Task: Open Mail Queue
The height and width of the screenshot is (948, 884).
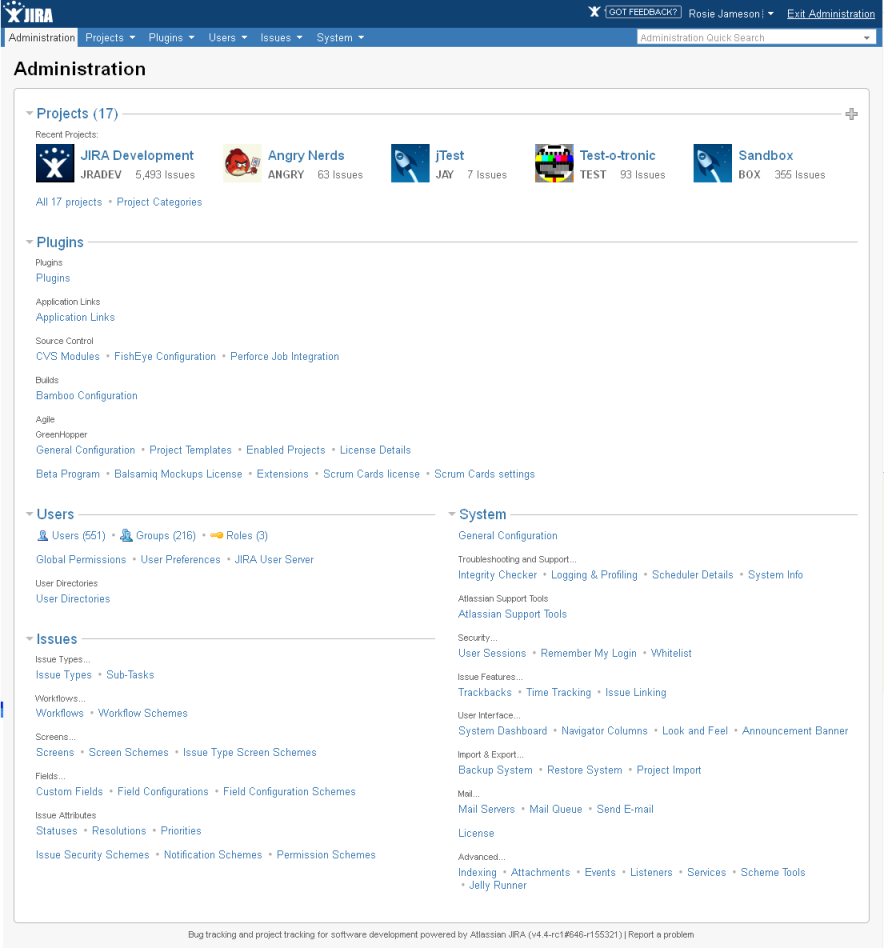Action: coord(556,809)
